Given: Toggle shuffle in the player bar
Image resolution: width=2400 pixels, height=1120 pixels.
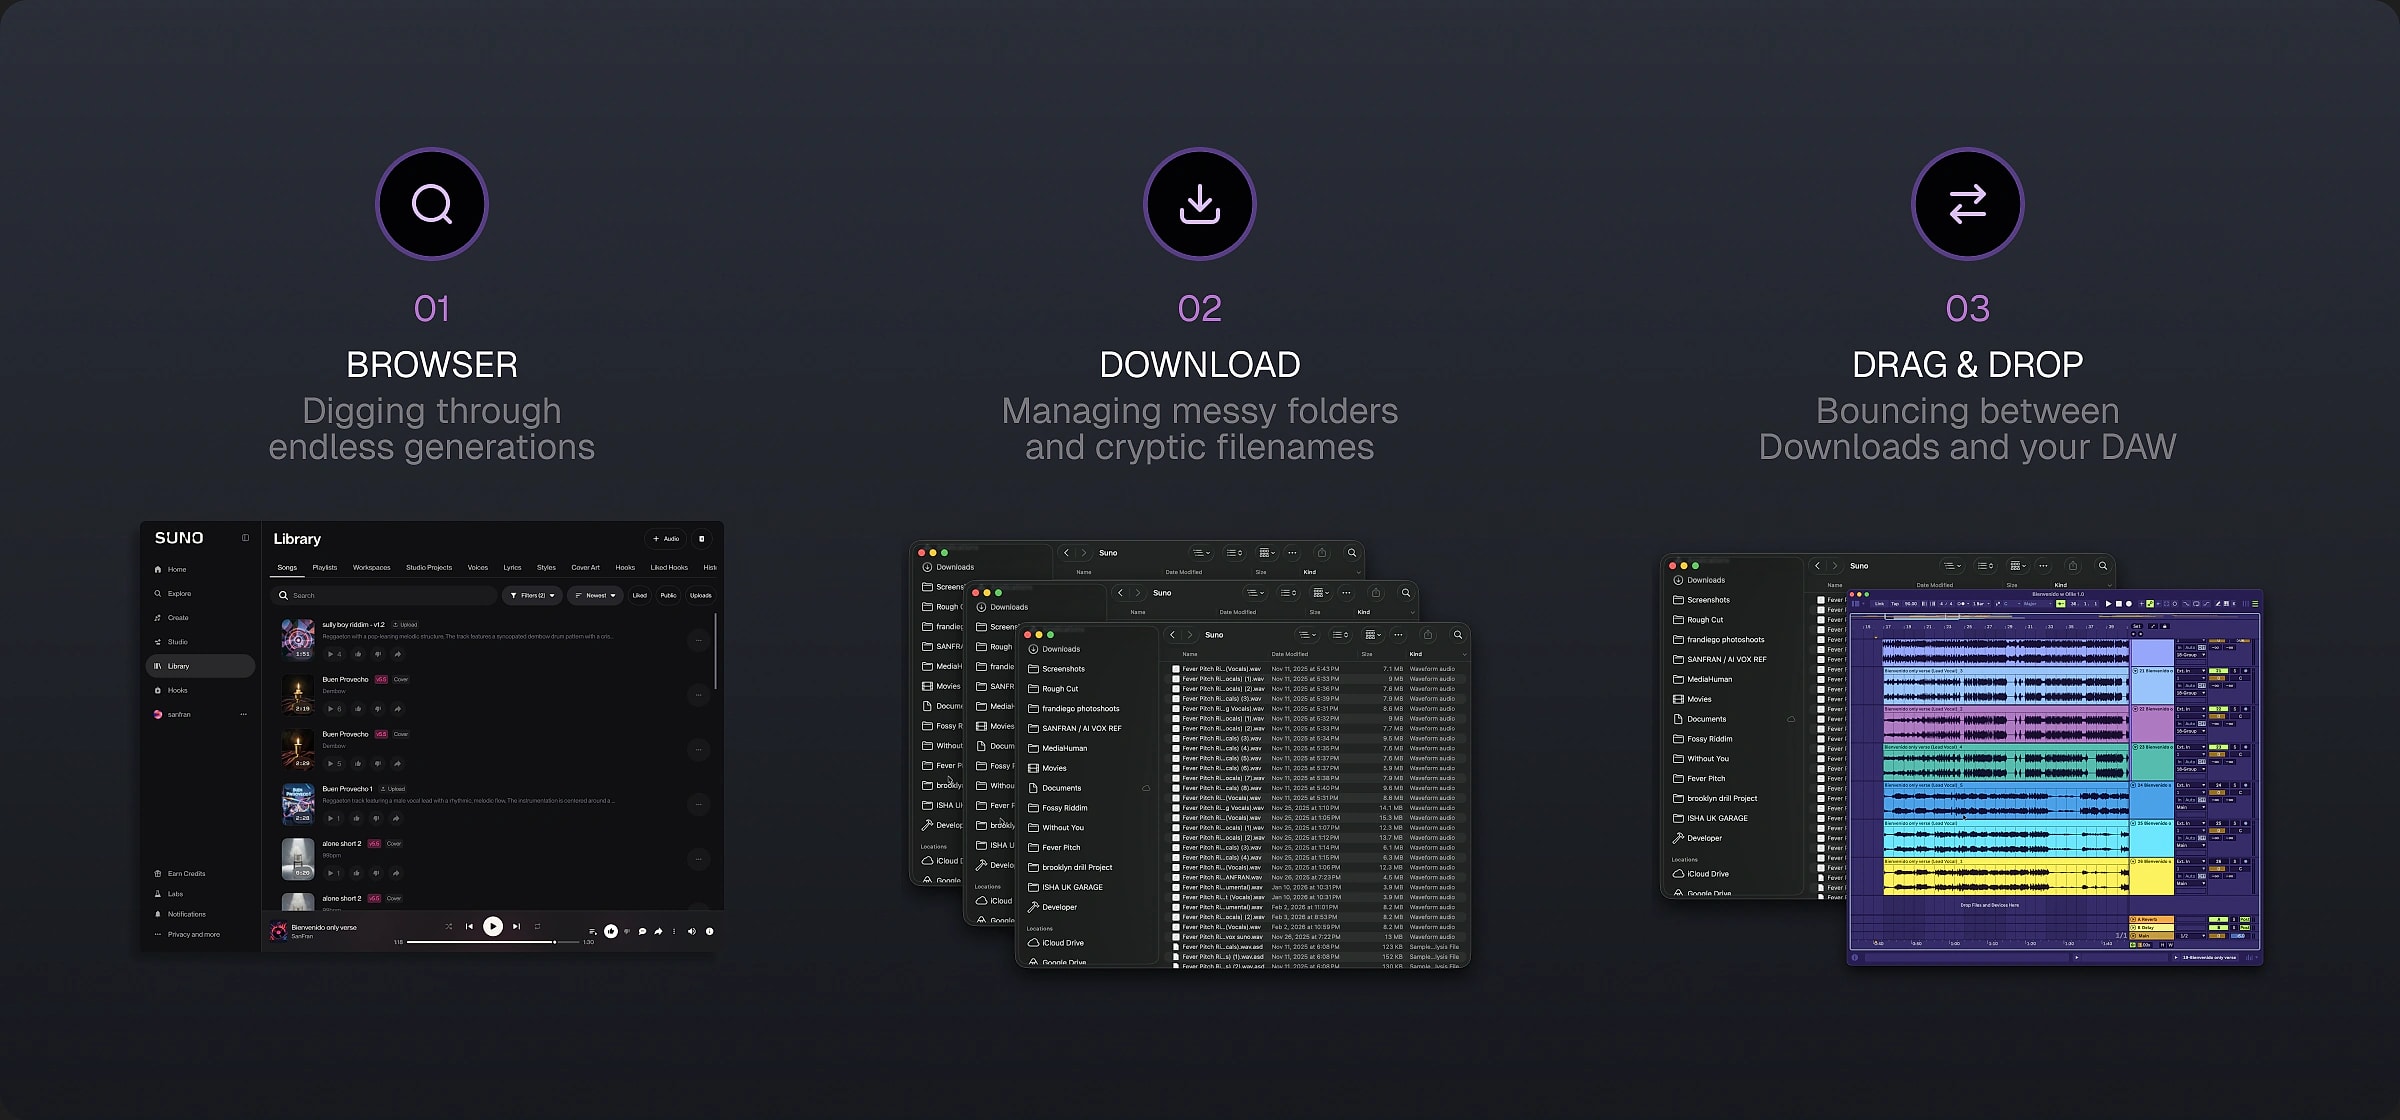Looking at the screenshot, I should pyautogui.click(x=448, y=927).
